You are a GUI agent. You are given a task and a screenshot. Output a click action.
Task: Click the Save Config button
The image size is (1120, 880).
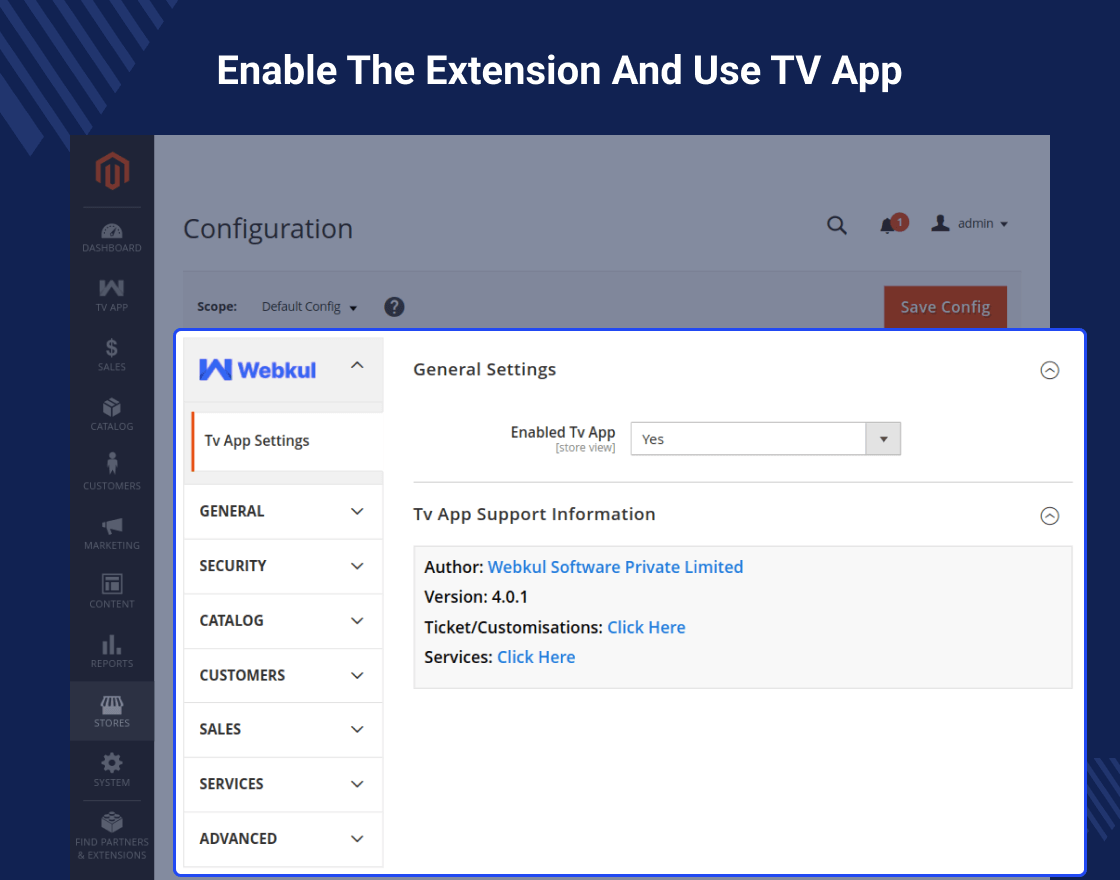pyautogui.click(x=945, y=307)
